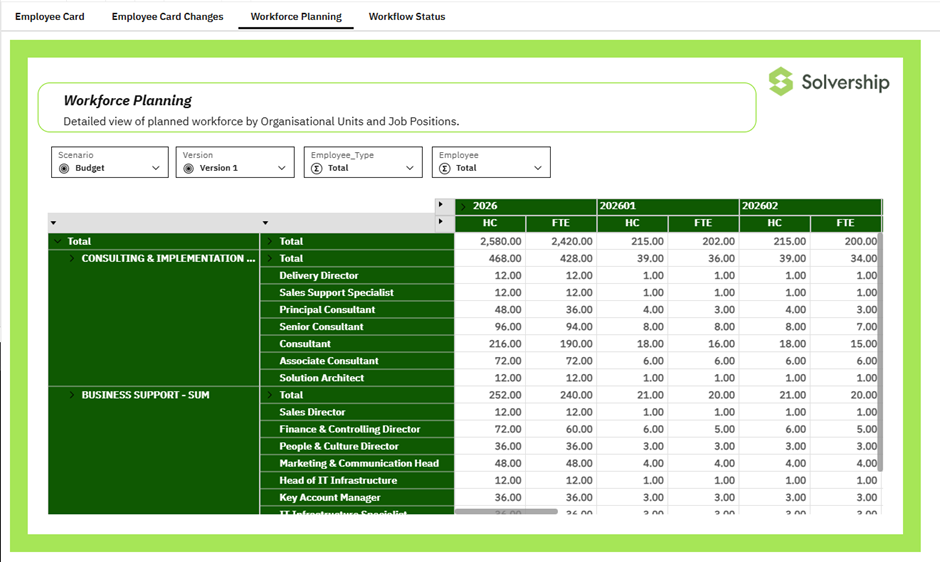Select the Workforce Planning tab
Image resolution: width=940 pixels, height=562 pixels.
tap(296, 17)
